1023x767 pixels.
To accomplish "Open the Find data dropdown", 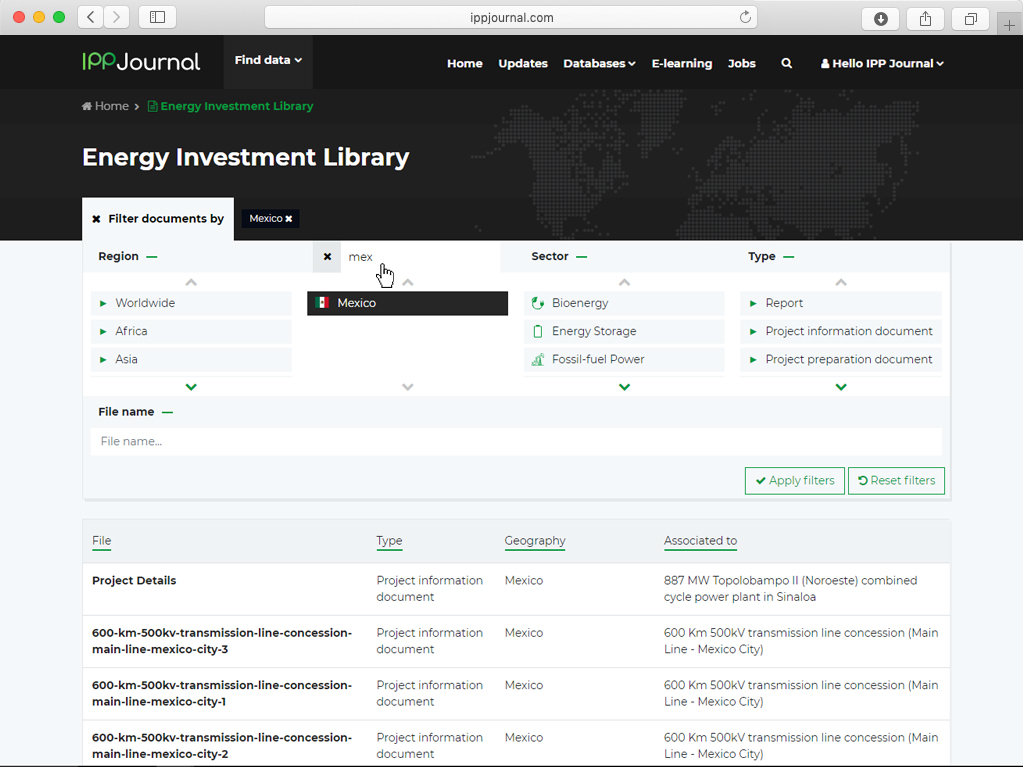I will coord(268,61).
